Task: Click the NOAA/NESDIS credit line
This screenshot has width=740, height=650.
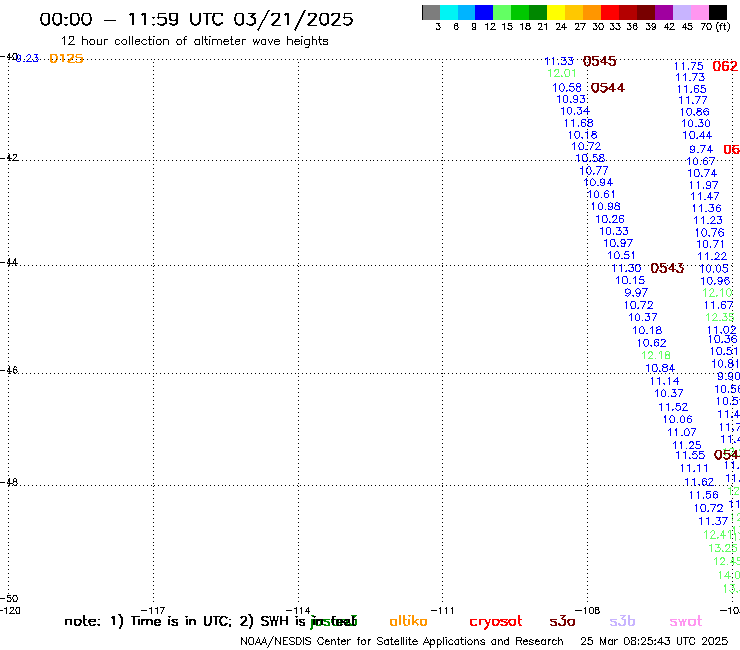Action: pyautogui.click(x=402, y=642)
